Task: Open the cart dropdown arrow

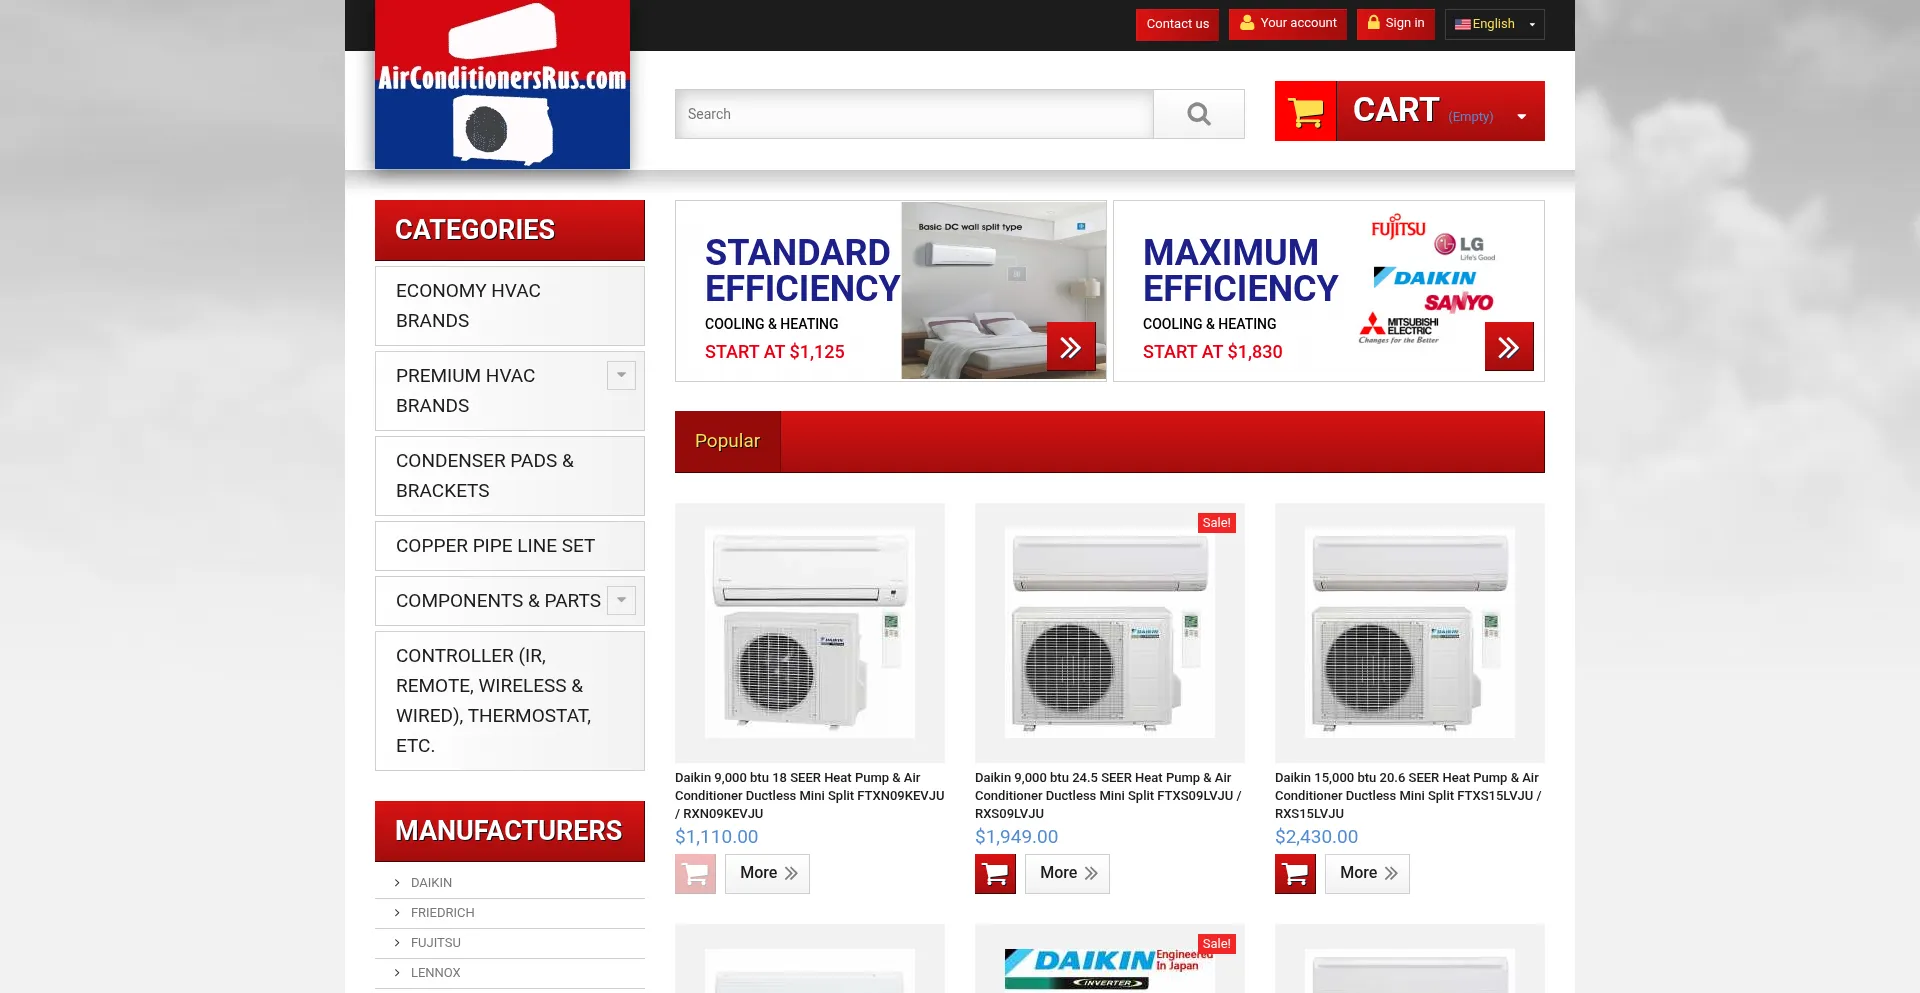Action: tap(1521, 114)
